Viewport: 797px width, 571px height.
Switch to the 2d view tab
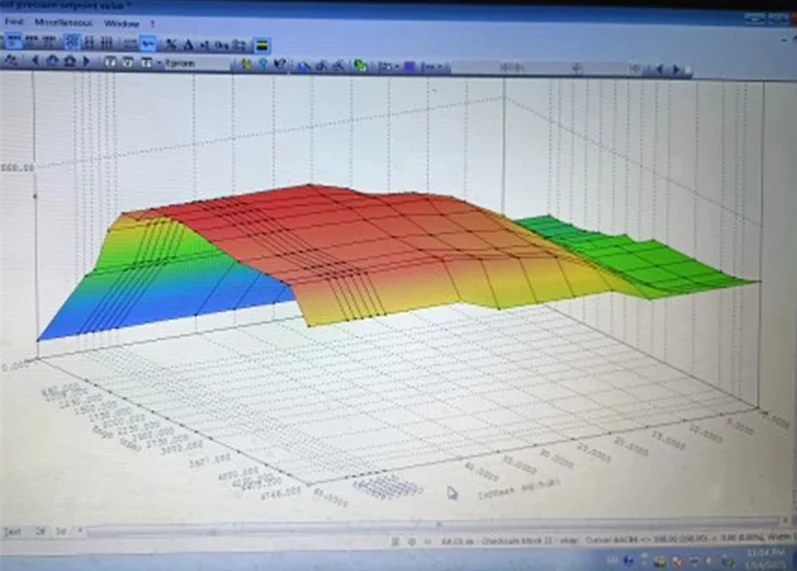click(41, 531)
